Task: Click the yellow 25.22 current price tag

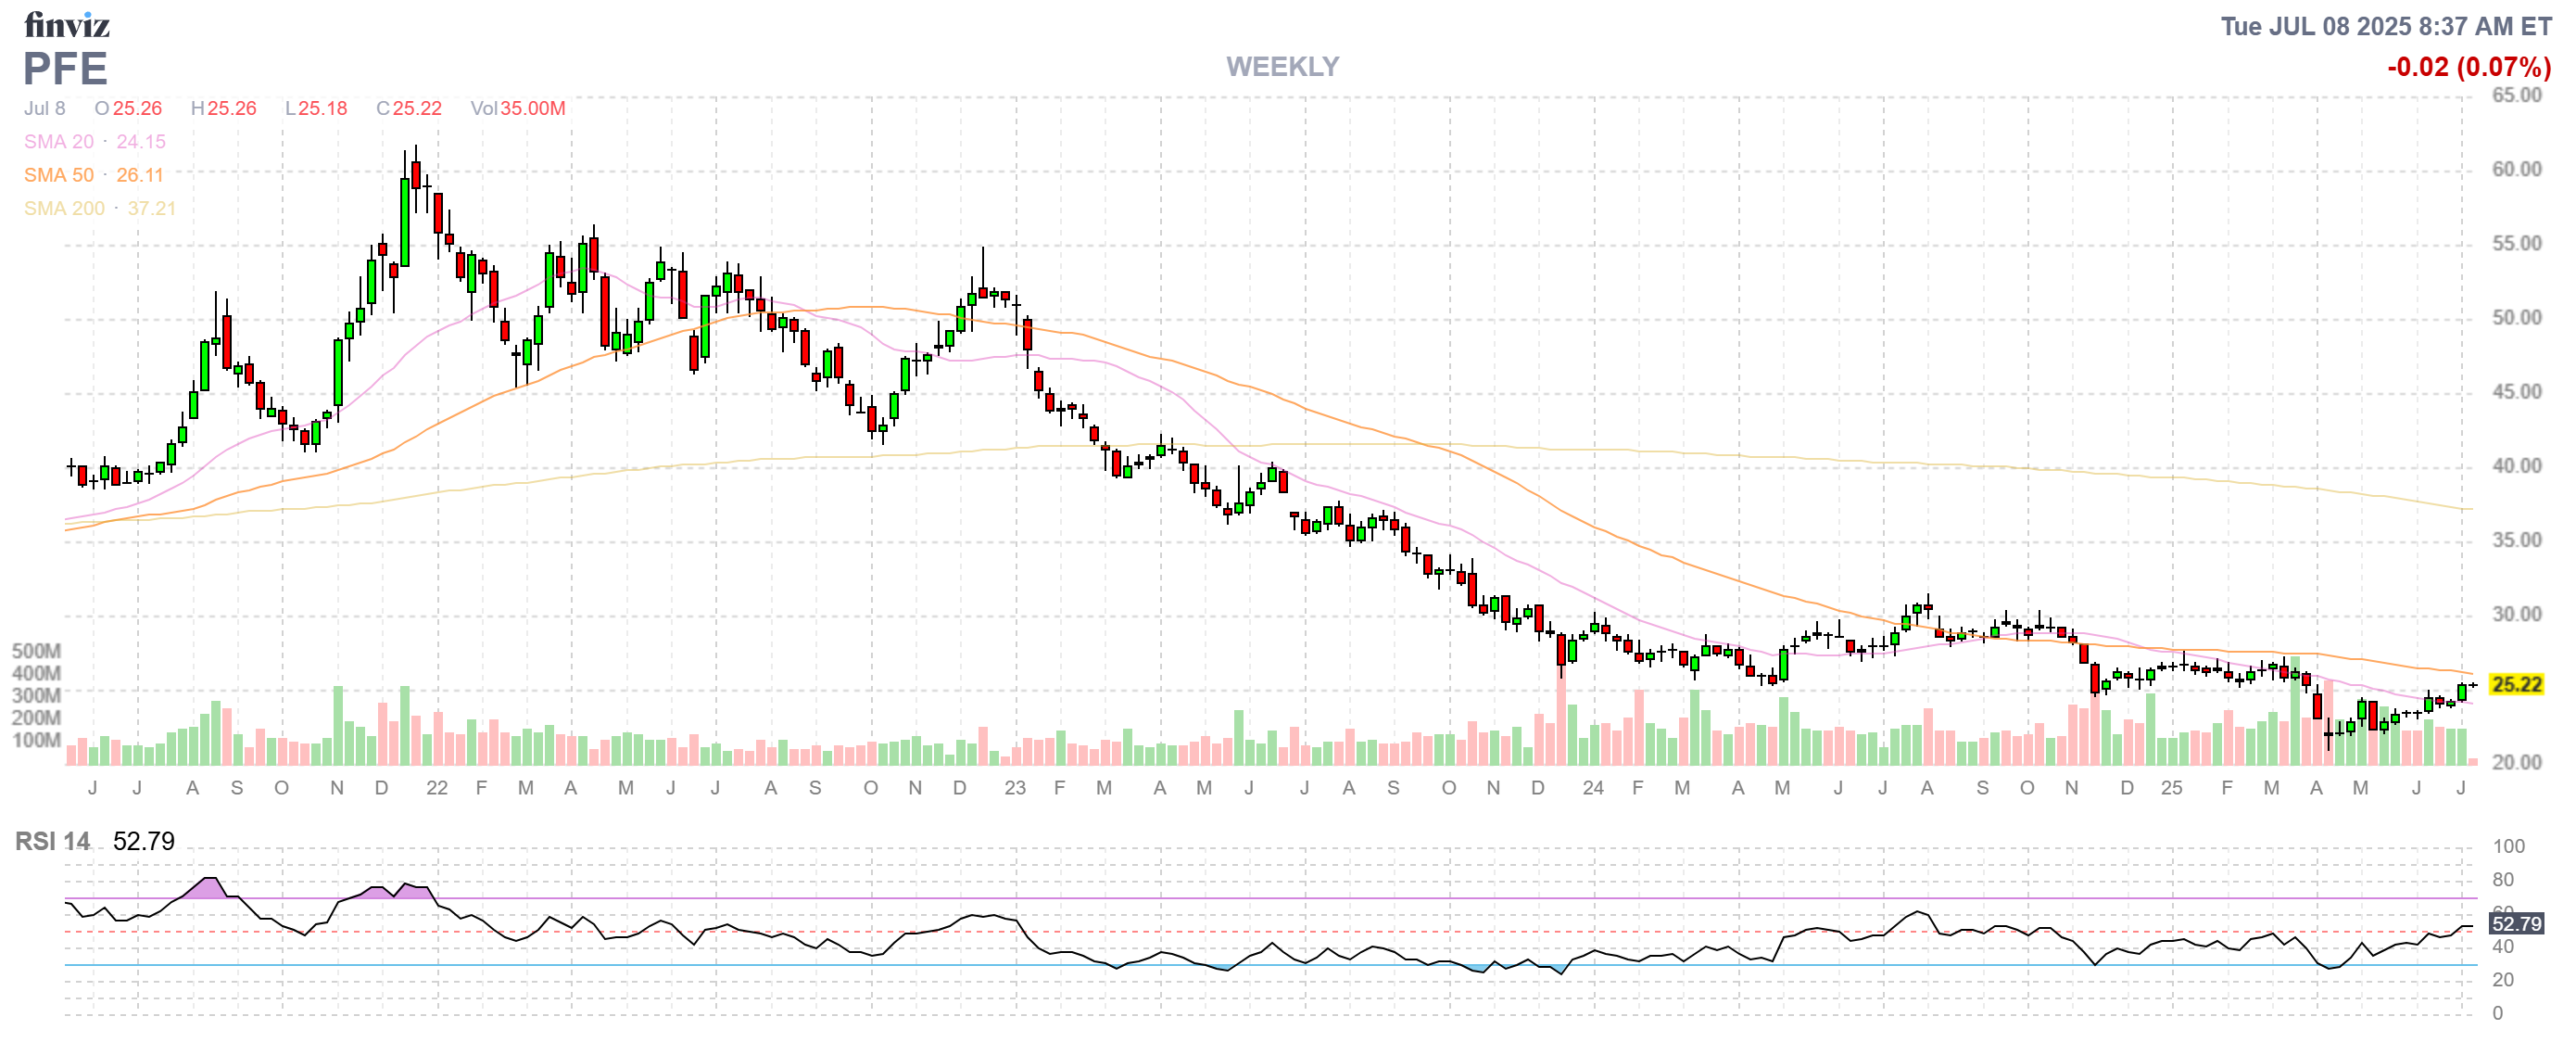Action: tap(2516, 684)
